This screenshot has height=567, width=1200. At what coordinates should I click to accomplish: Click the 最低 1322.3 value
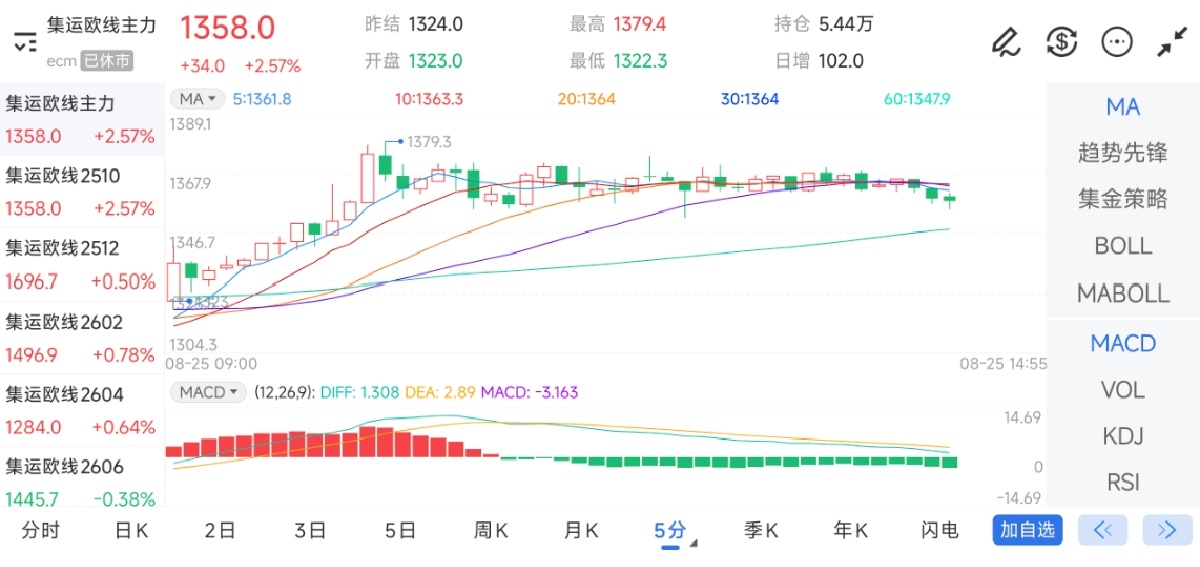(640, 61)
